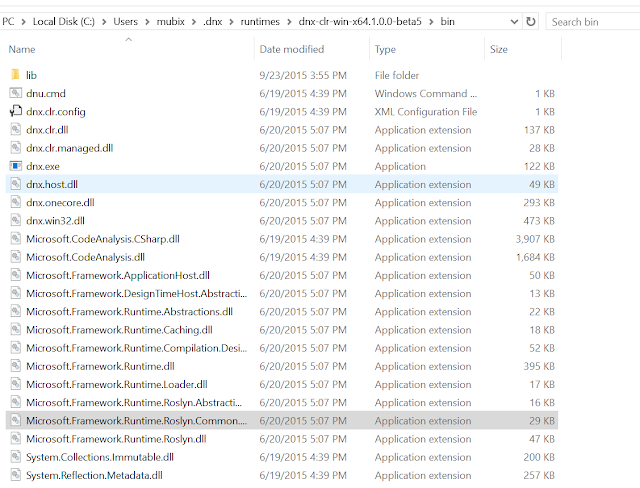Image resolution: width=640 pixels, height=488 pixels.
Task: Click the Microsoft.Framework.Runtime.Roslyn.Abstracti... icon
Action: coord(16,402)
